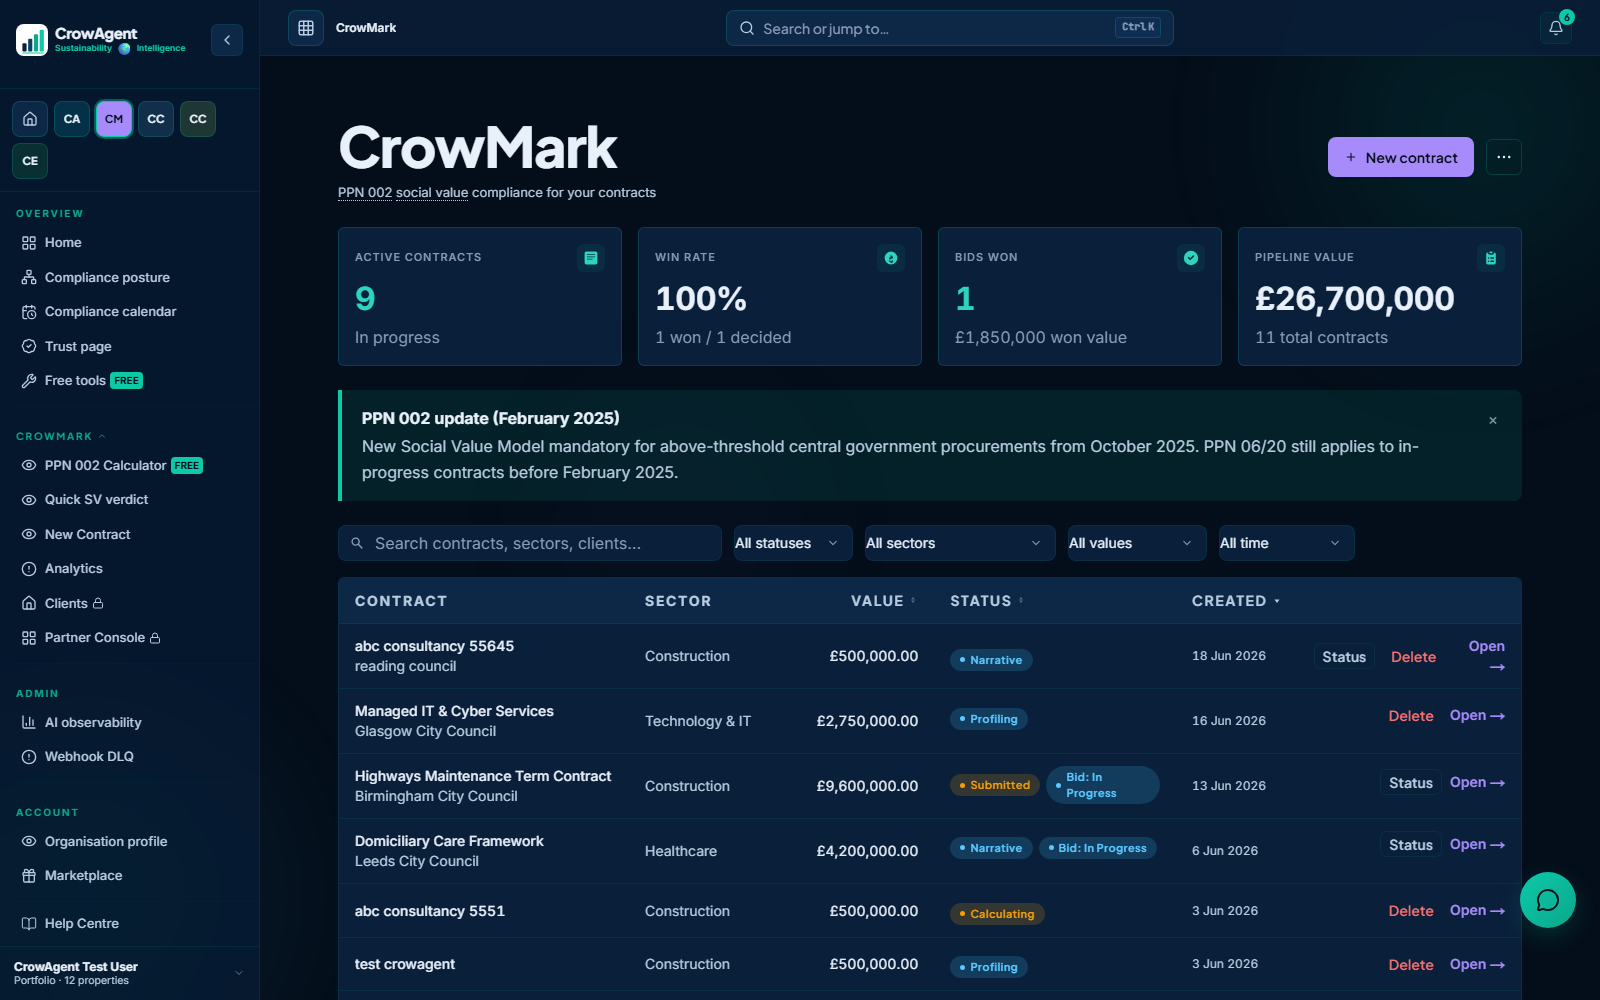Click the contracts search field
This screenshot has height=1000, width=1600.
pos(530,543)
